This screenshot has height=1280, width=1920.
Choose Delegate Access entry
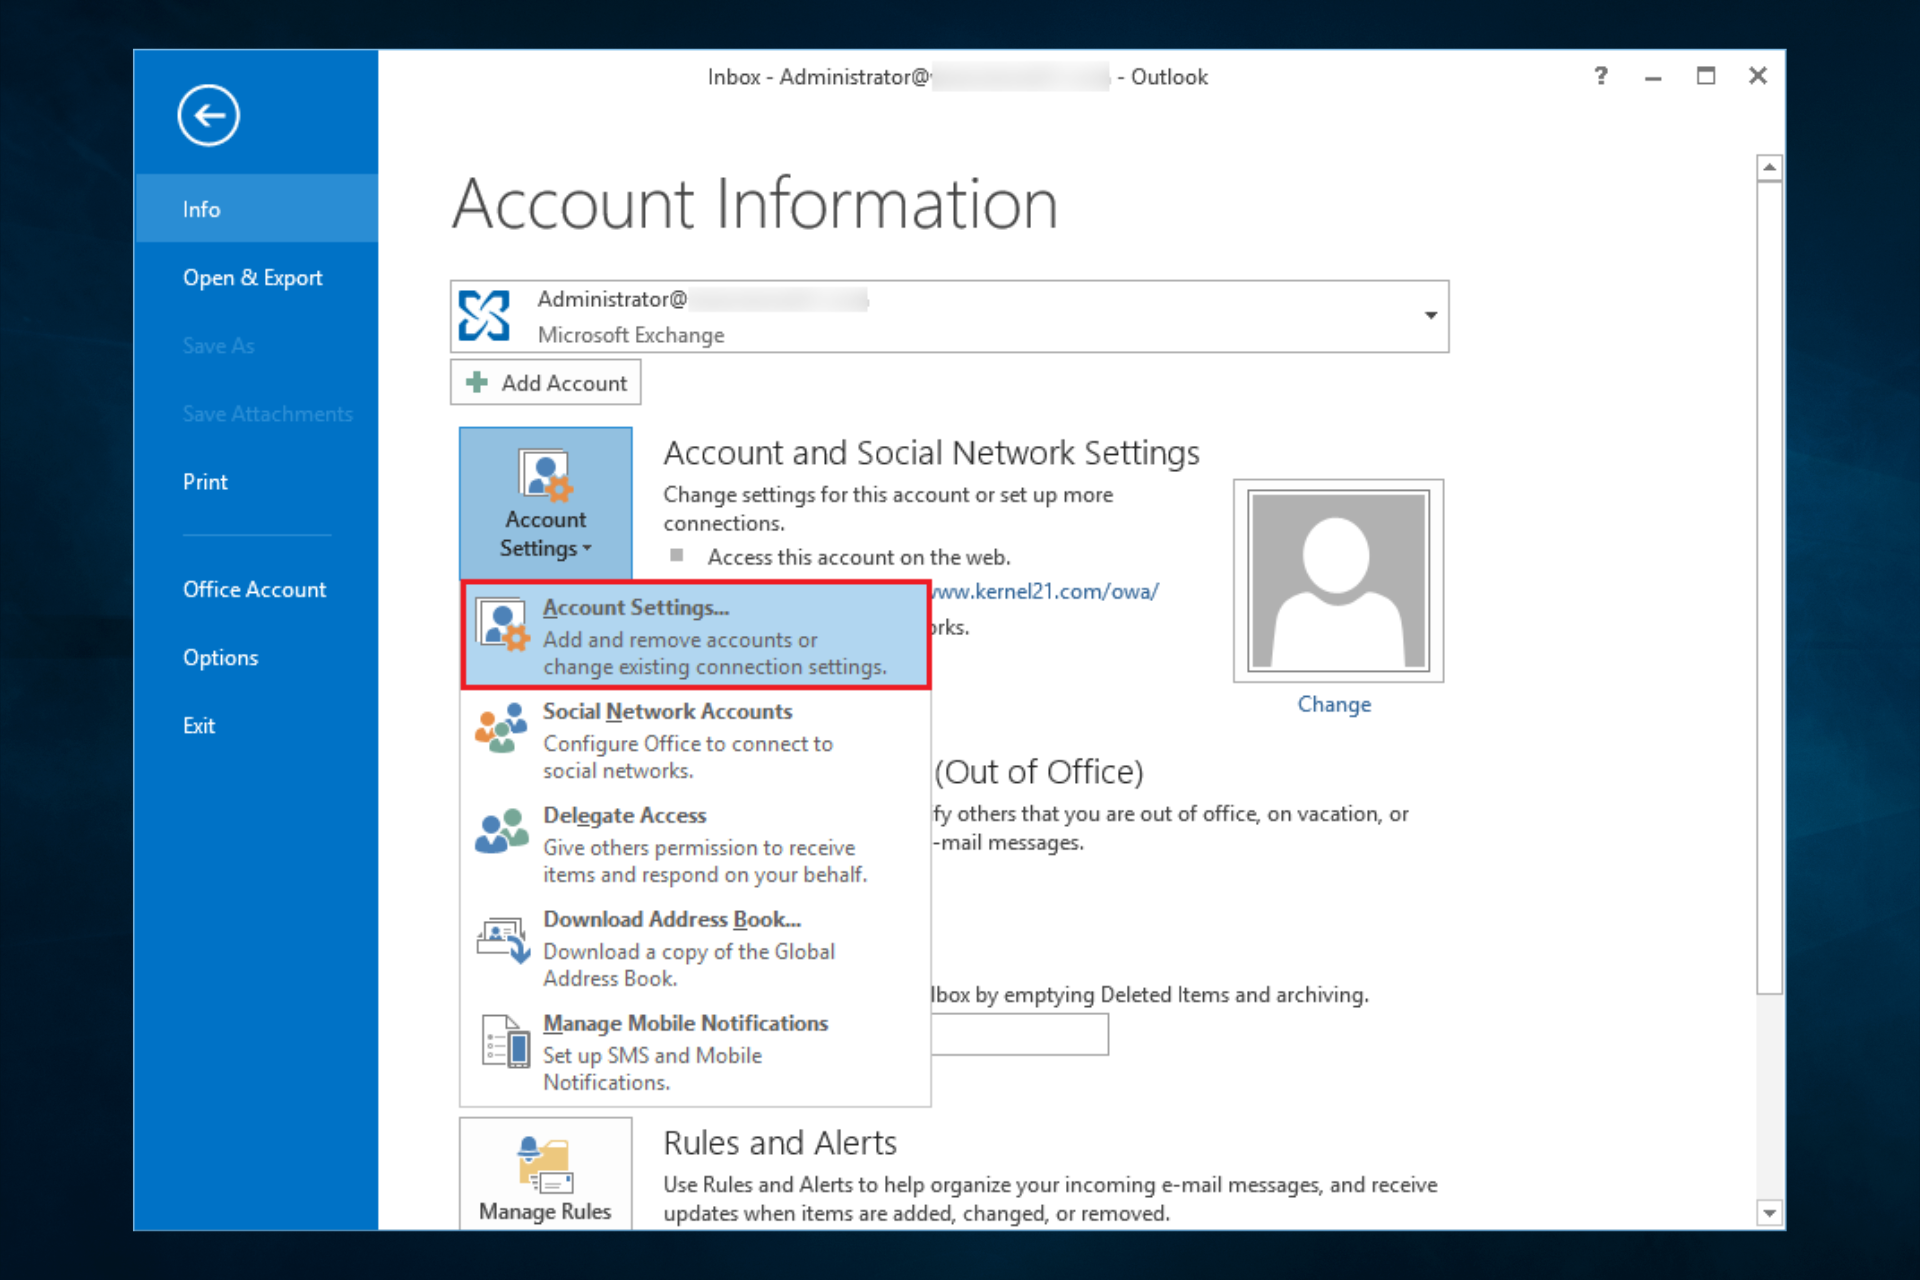(696, 844)
